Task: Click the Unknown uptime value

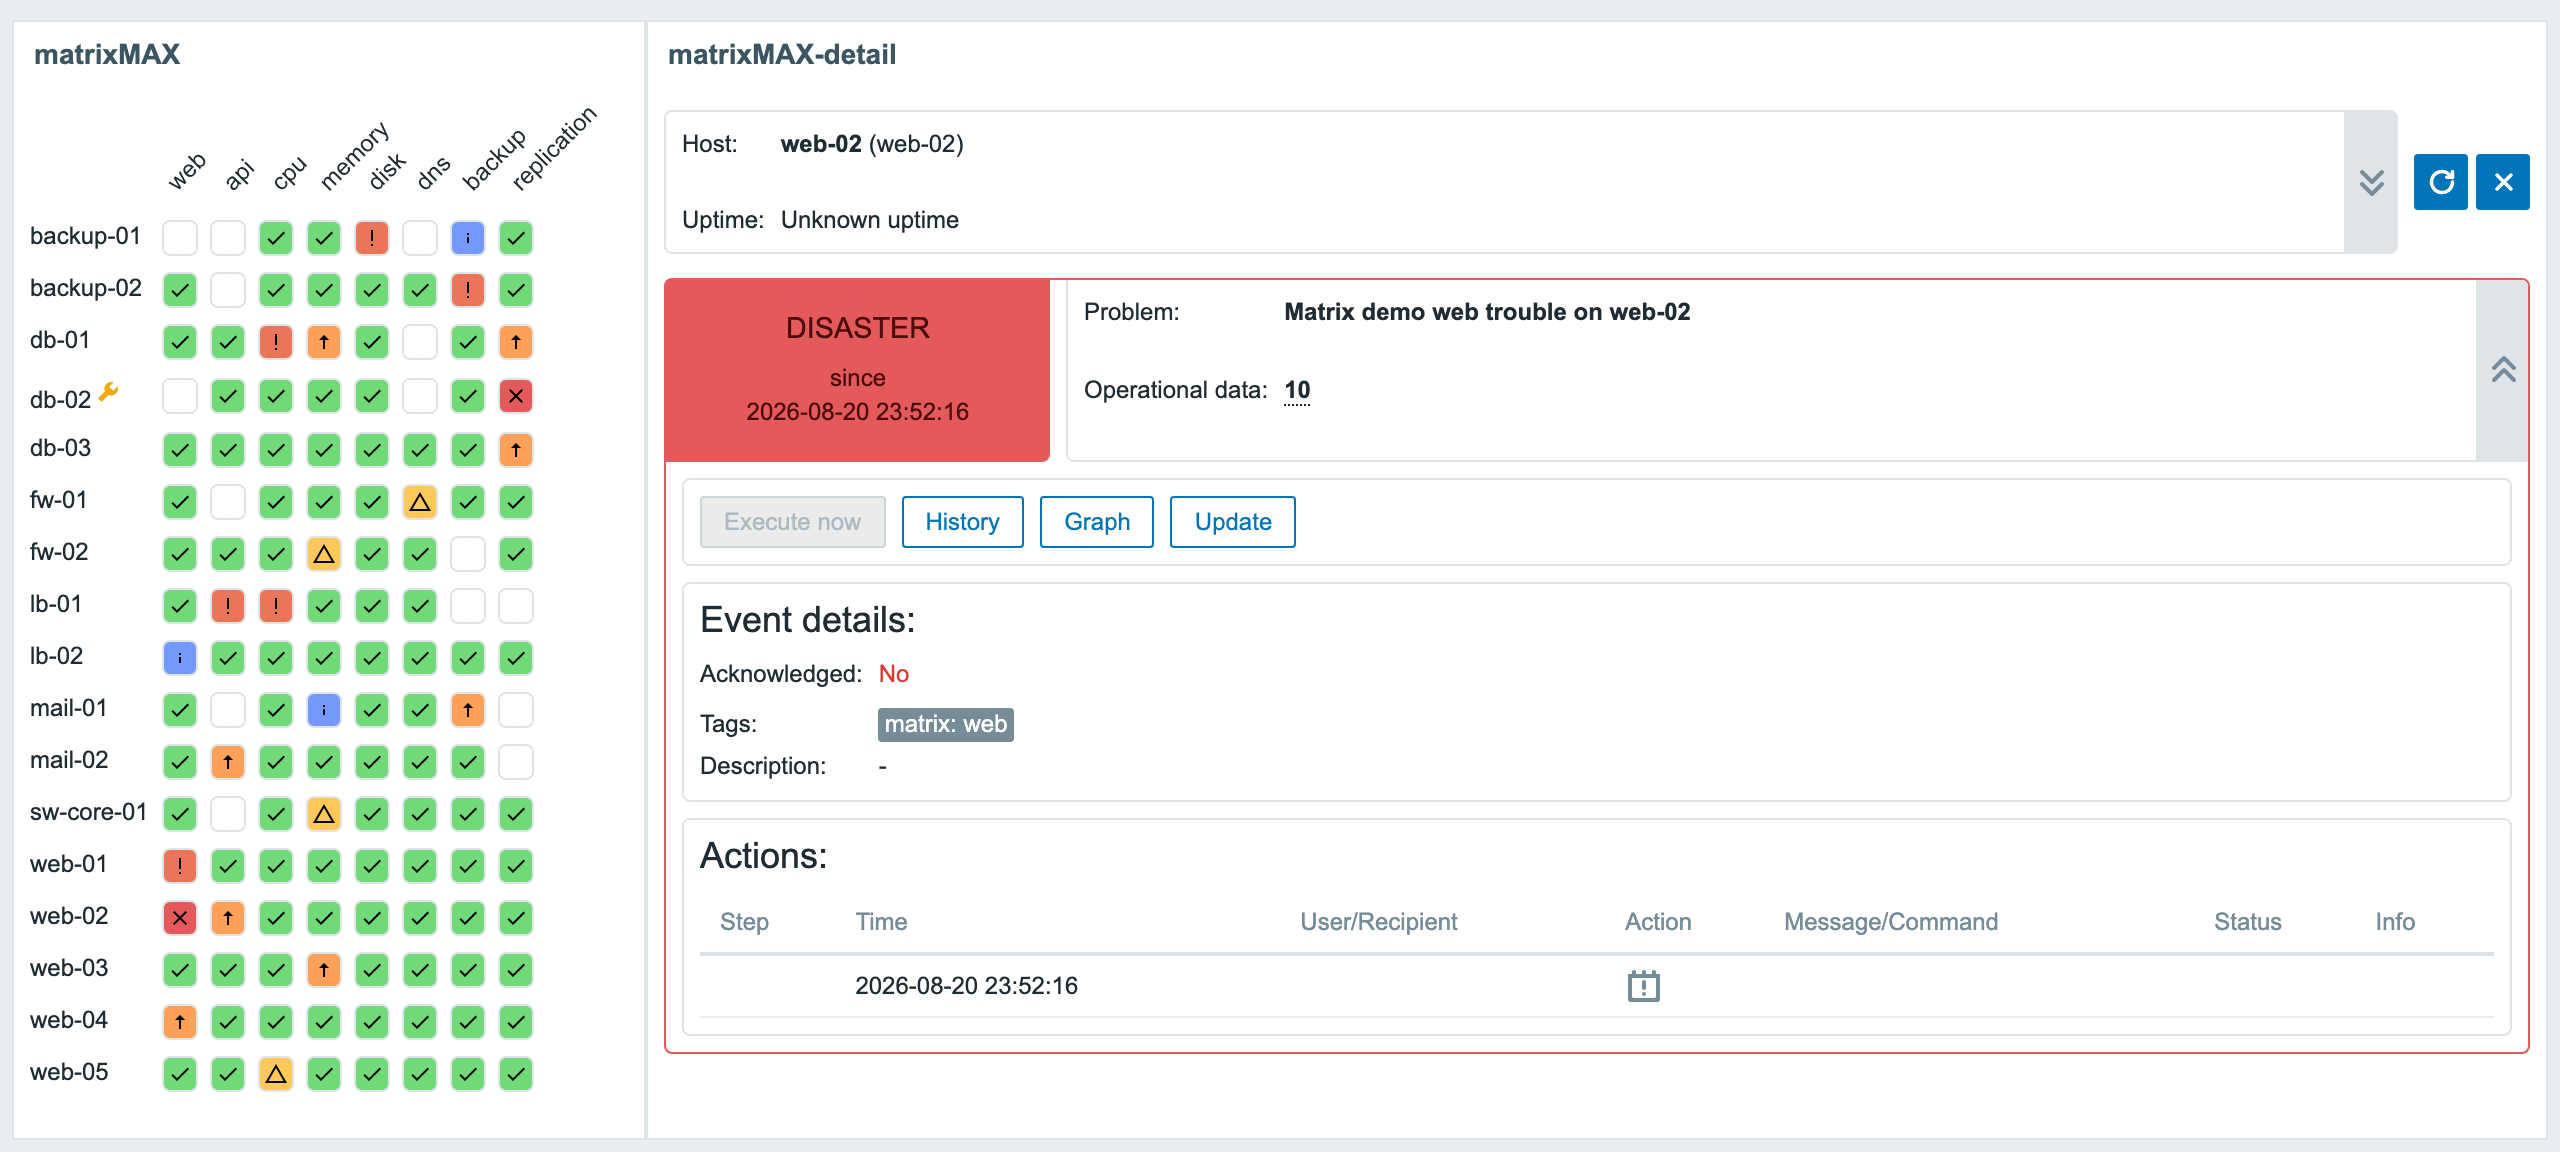Action: tap(869, 220)
